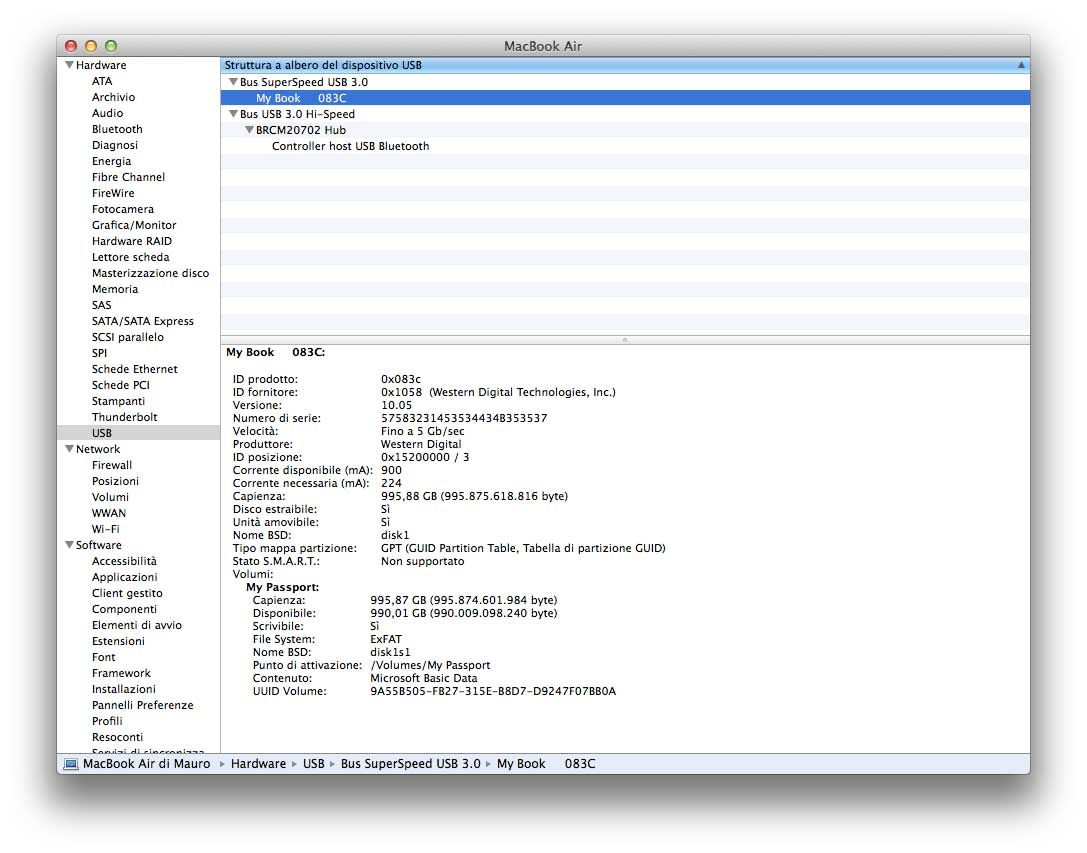Select Thunderbolt in the Hardware list
Image resolution: width=1087 pixels, height=853 pixels.
pos(124,417)
